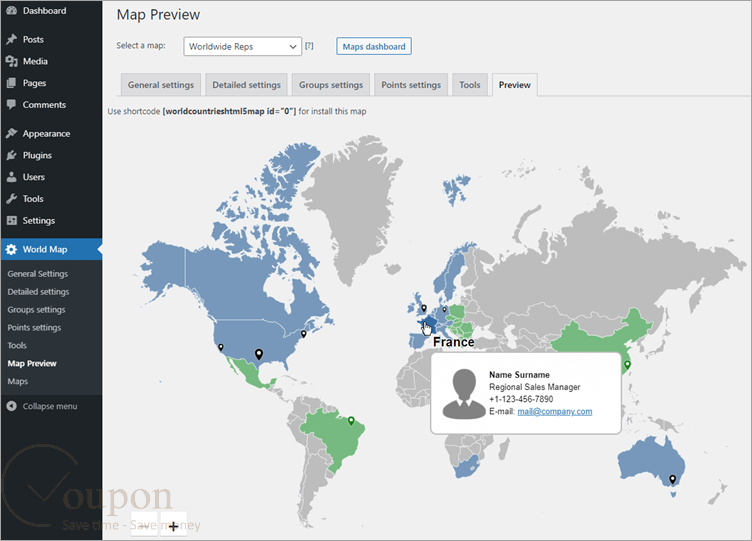Switch to the Tools tab
The width and height of the screenshot is (752, 541).
[x=470, y=85]
